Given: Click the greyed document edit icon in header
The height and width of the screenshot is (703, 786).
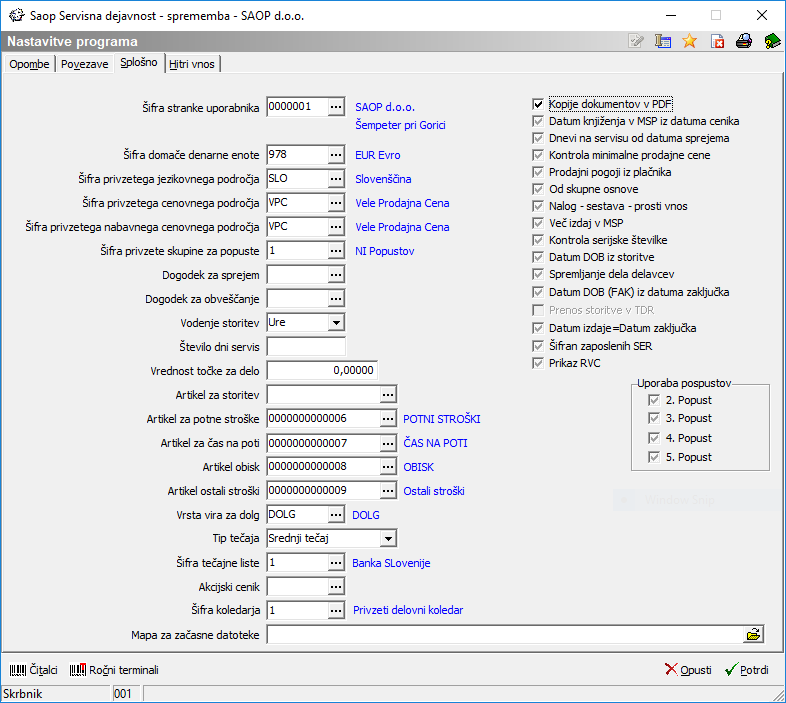Looking at the screenshot, I should [636, 41].
